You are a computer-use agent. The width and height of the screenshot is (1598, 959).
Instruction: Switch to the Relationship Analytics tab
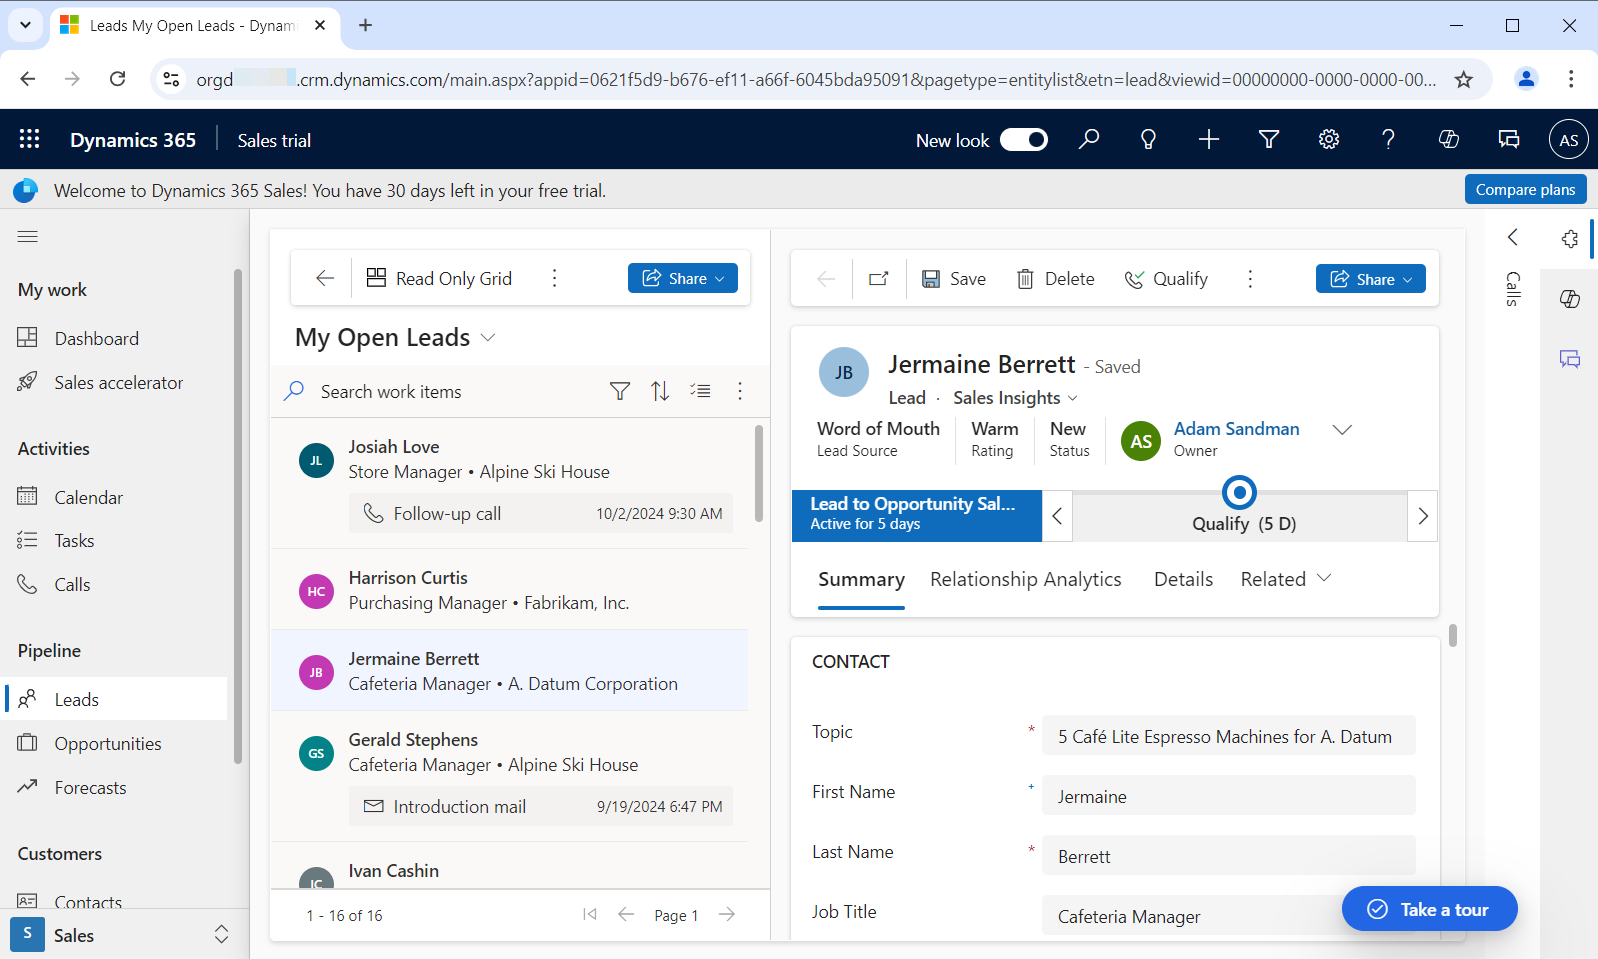point(1025,579)
